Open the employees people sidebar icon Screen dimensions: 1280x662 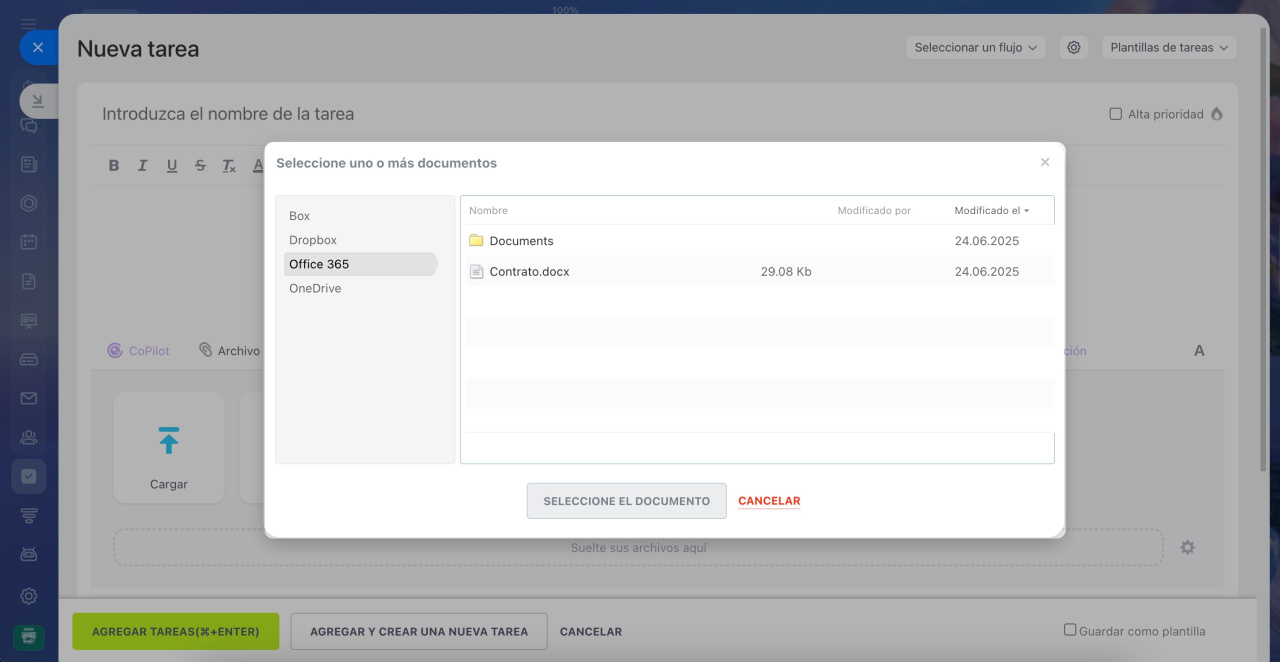click(29, 437)
